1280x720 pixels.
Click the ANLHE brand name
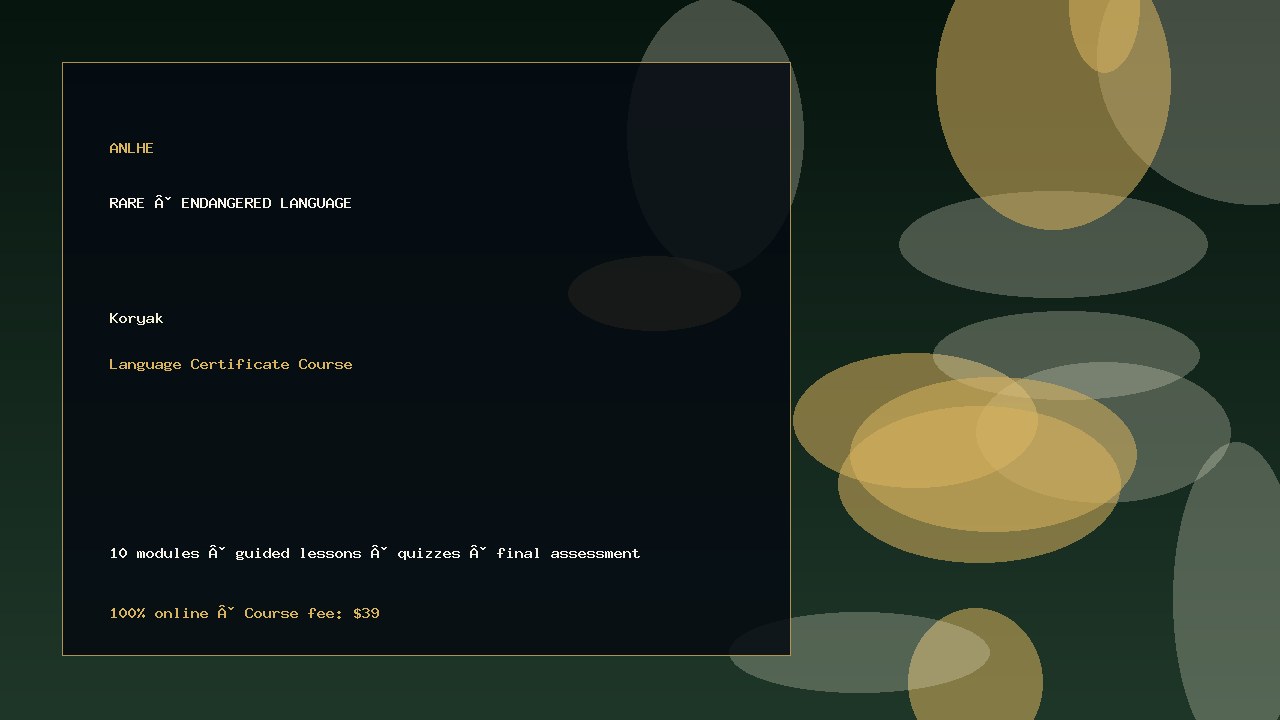(x=131, y=148)
